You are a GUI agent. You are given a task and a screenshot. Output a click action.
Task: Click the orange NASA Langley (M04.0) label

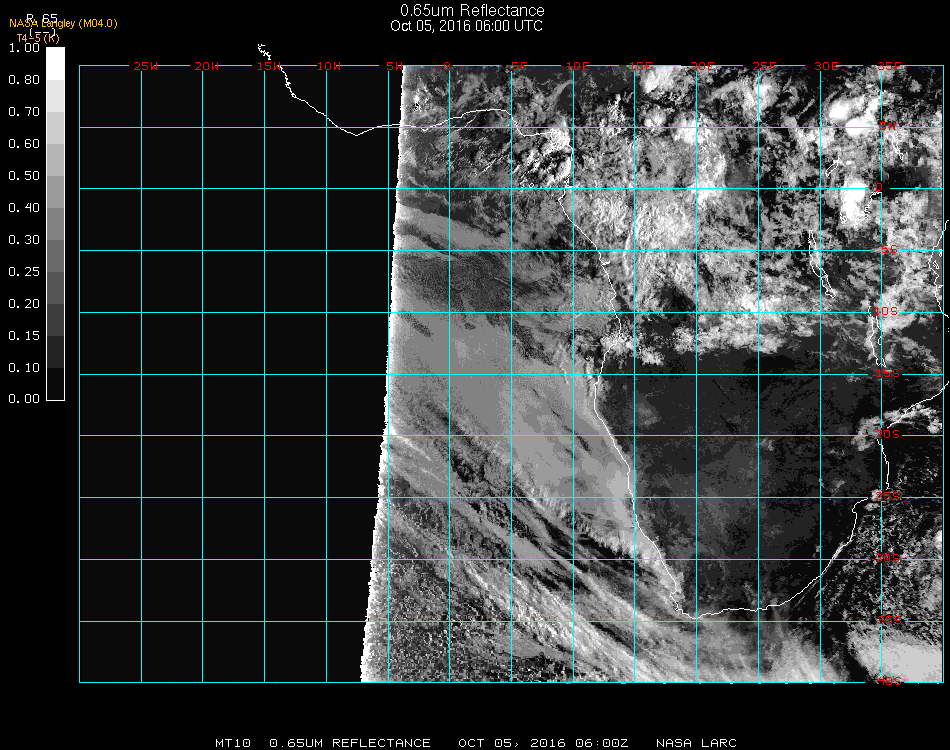(63, 23)
